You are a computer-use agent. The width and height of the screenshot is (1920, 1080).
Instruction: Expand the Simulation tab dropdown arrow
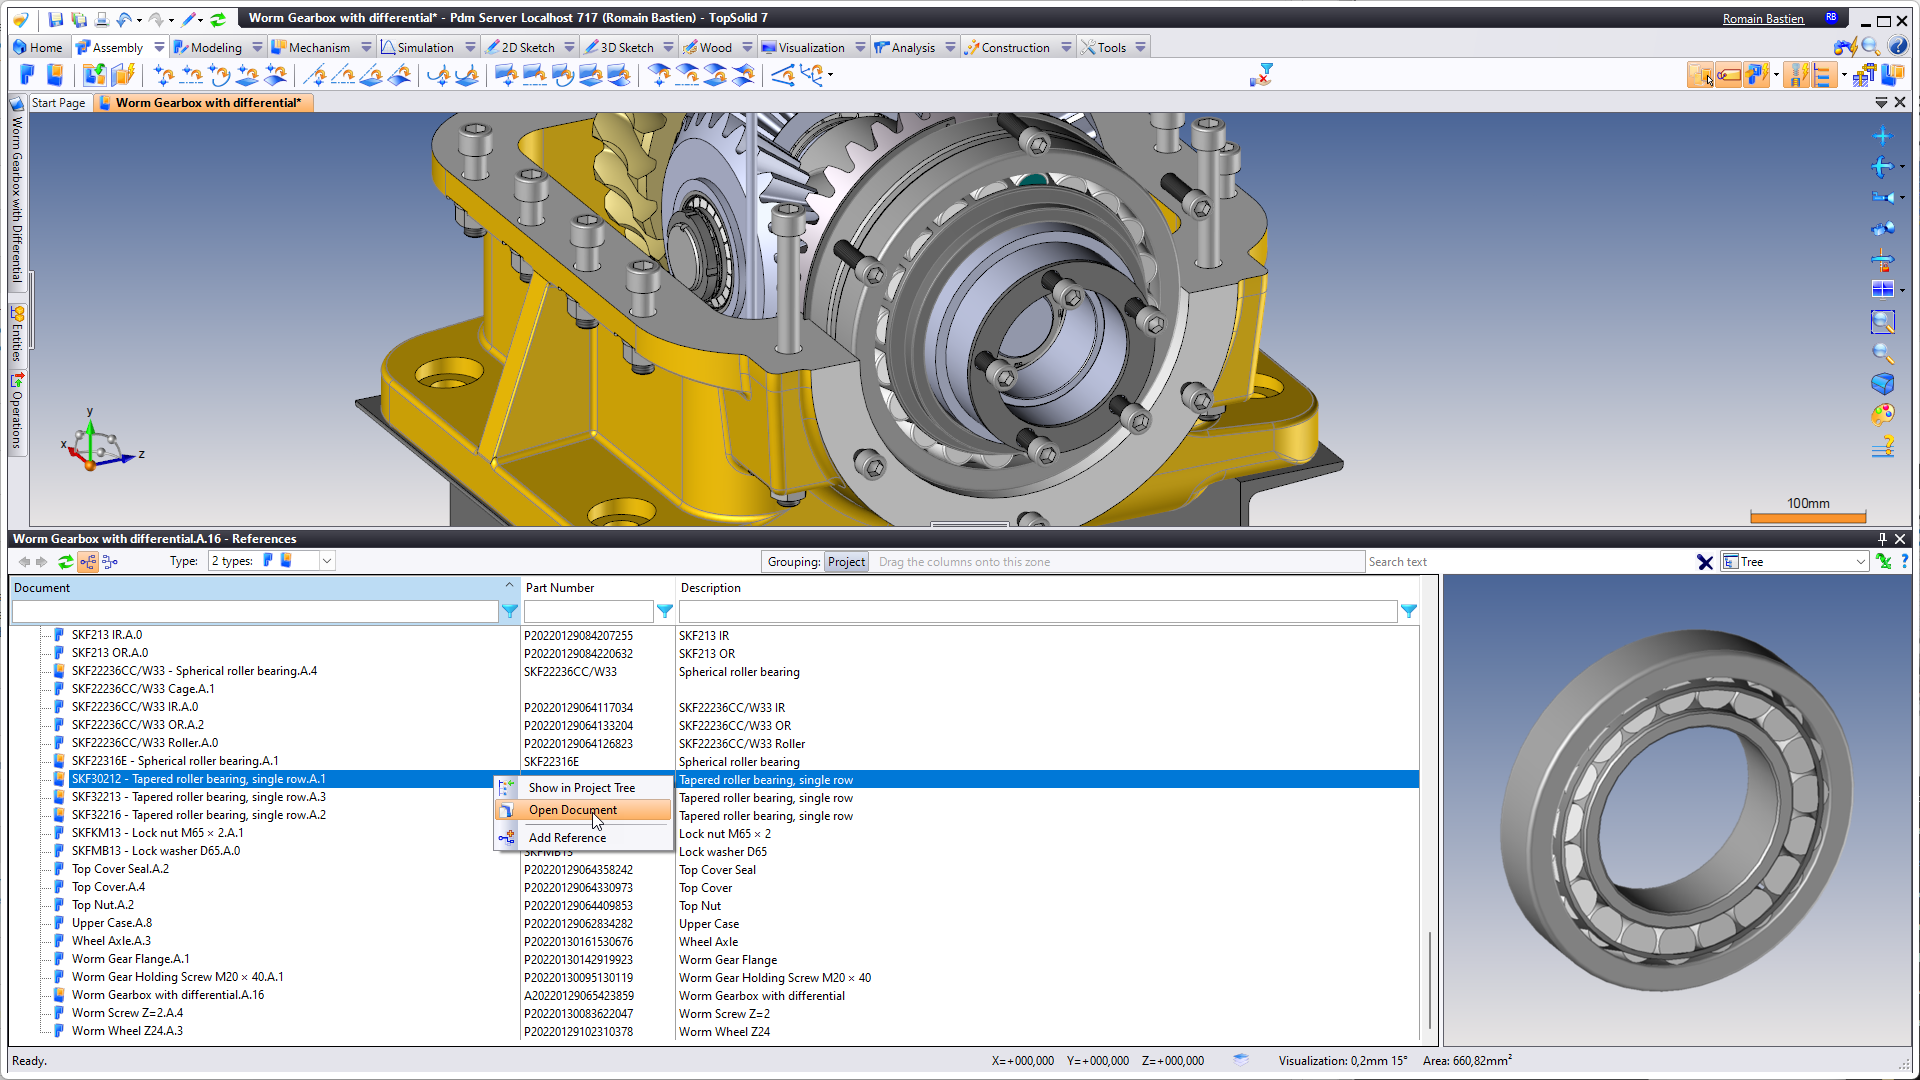470,47
